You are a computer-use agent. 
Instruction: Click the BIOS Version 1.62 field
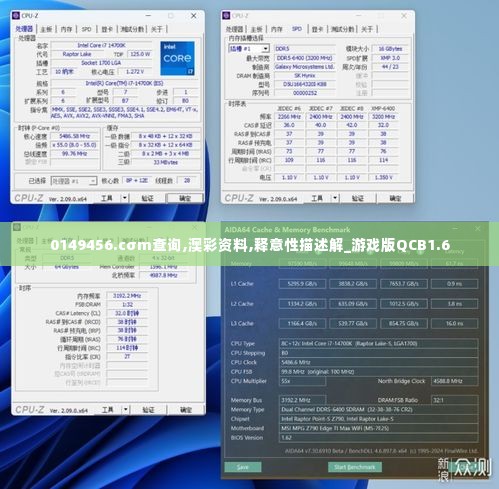pos(379,438)
